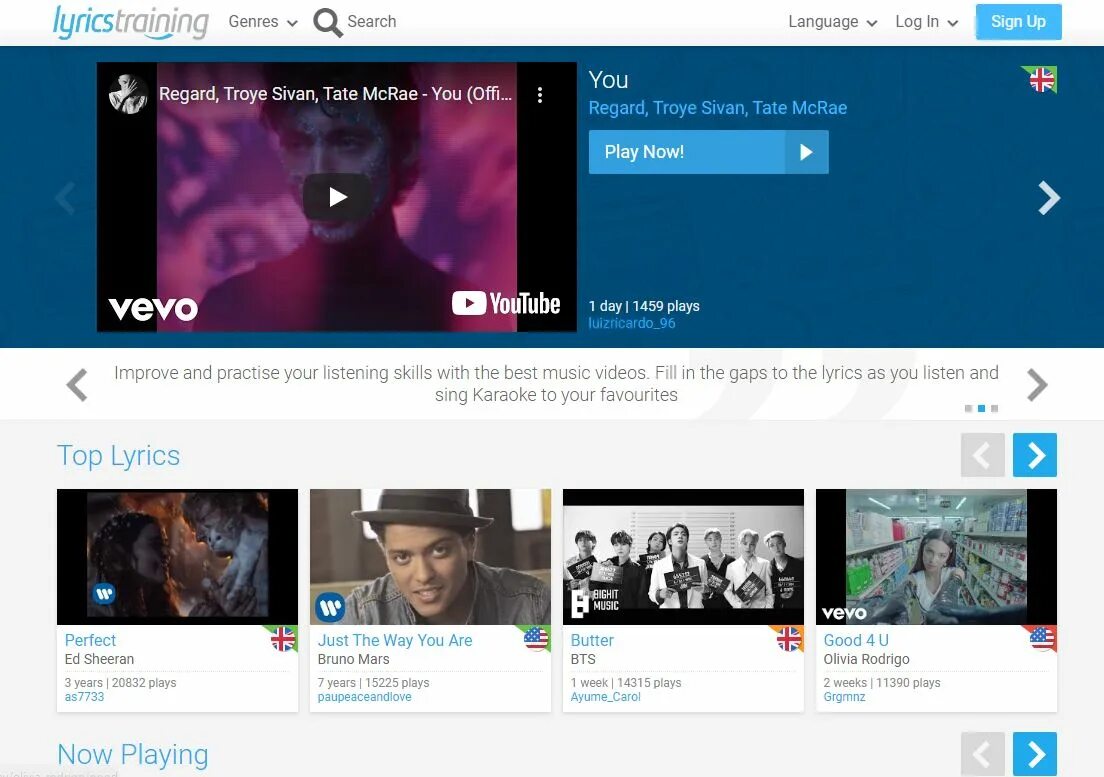This screenshot has height=777, width=1104.
Task: Click the 1 week | 14315 plays text
Action: pyautogui.click(x=626, y=683)
